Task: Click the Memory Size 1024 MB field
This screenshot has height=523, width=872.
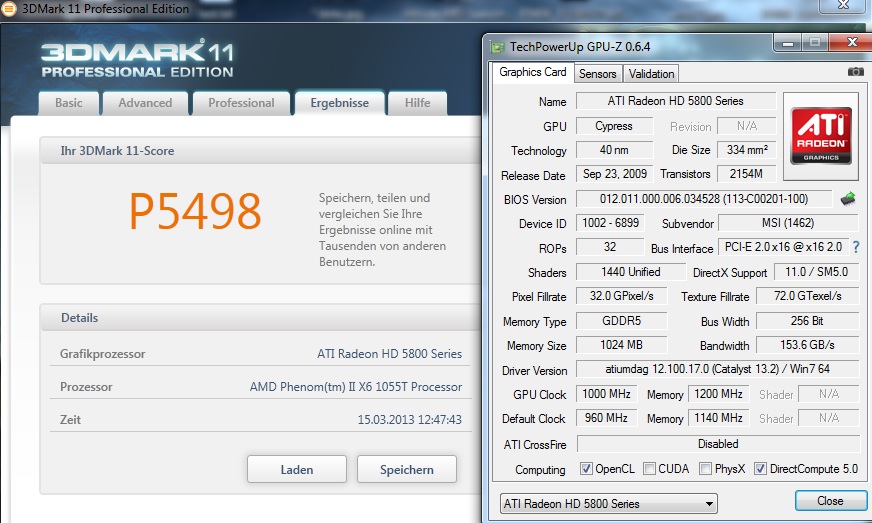Action: click(621, 345)
